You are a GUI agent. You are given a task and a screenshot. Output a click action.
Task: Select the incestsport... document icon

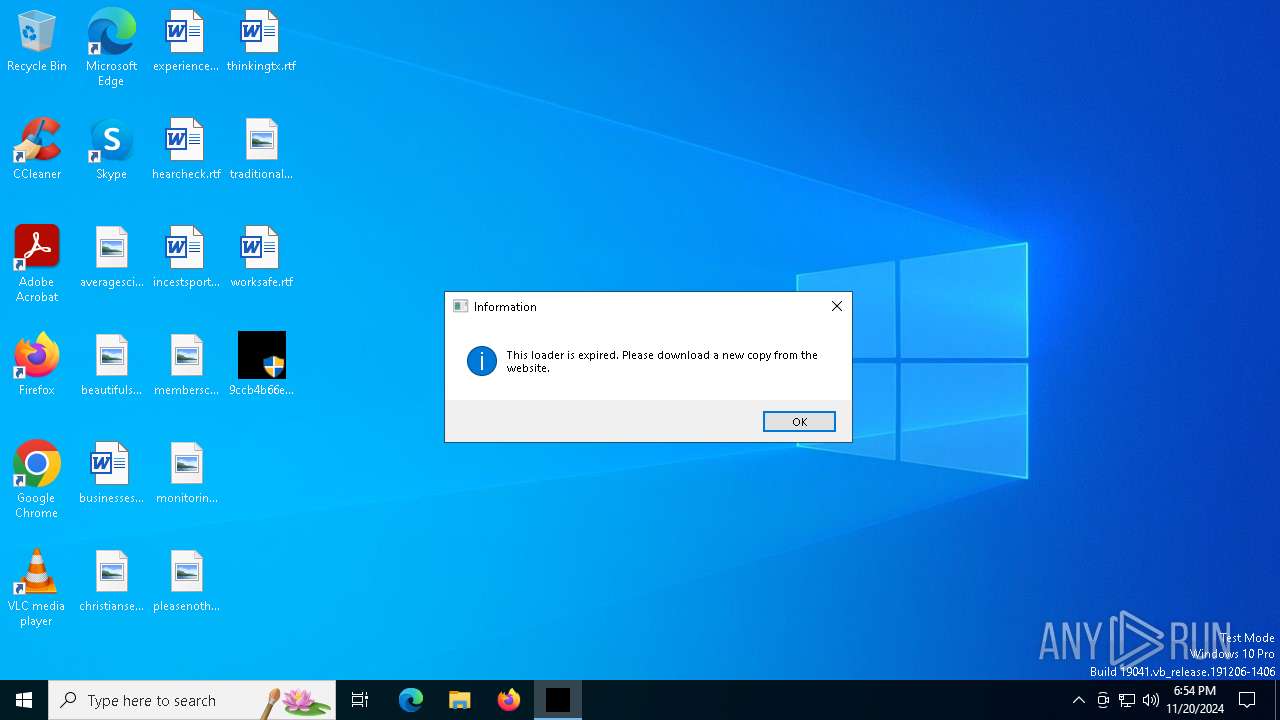tap(185, 258)
